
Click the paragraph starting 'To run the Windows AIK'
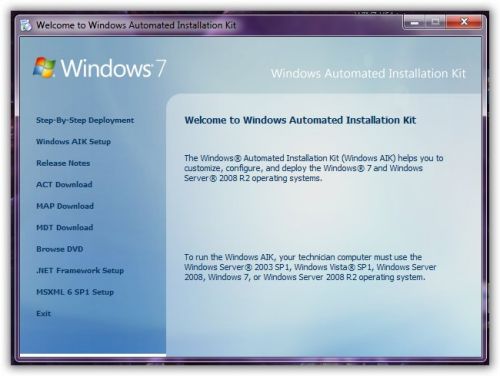pos(310,267)
